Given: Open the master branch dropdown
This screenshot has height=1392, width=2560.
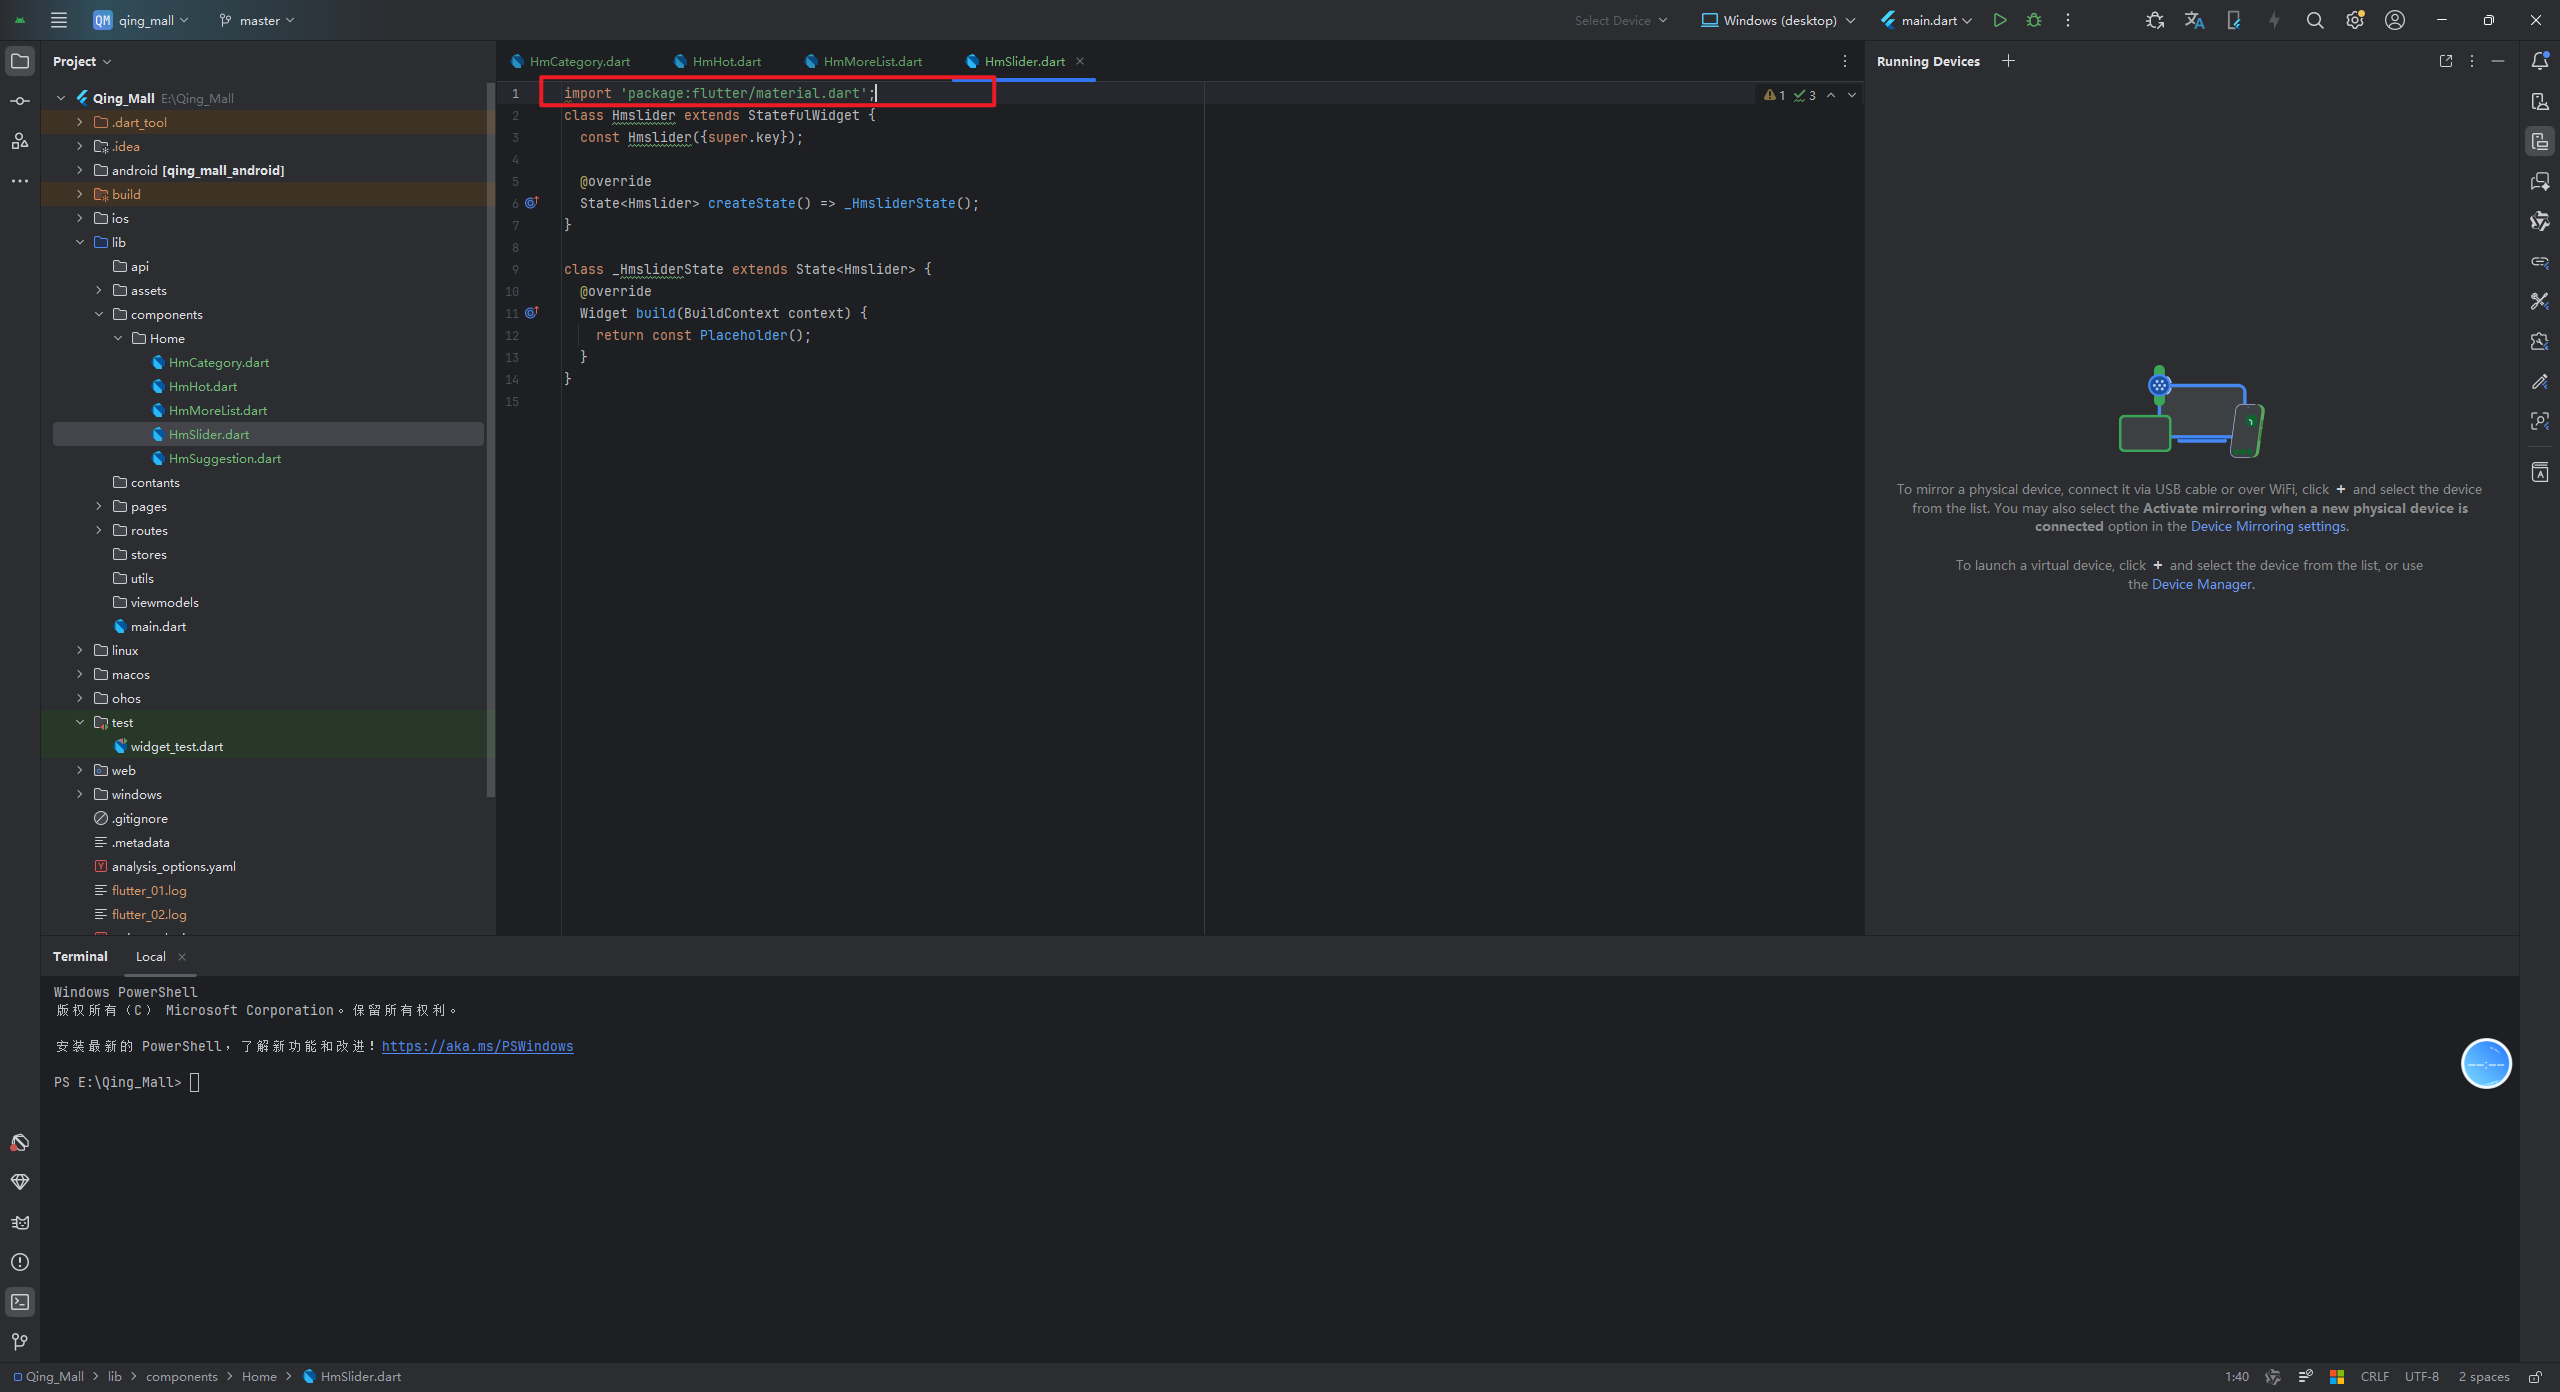Looking at the screenshot, I should point(257,20).
